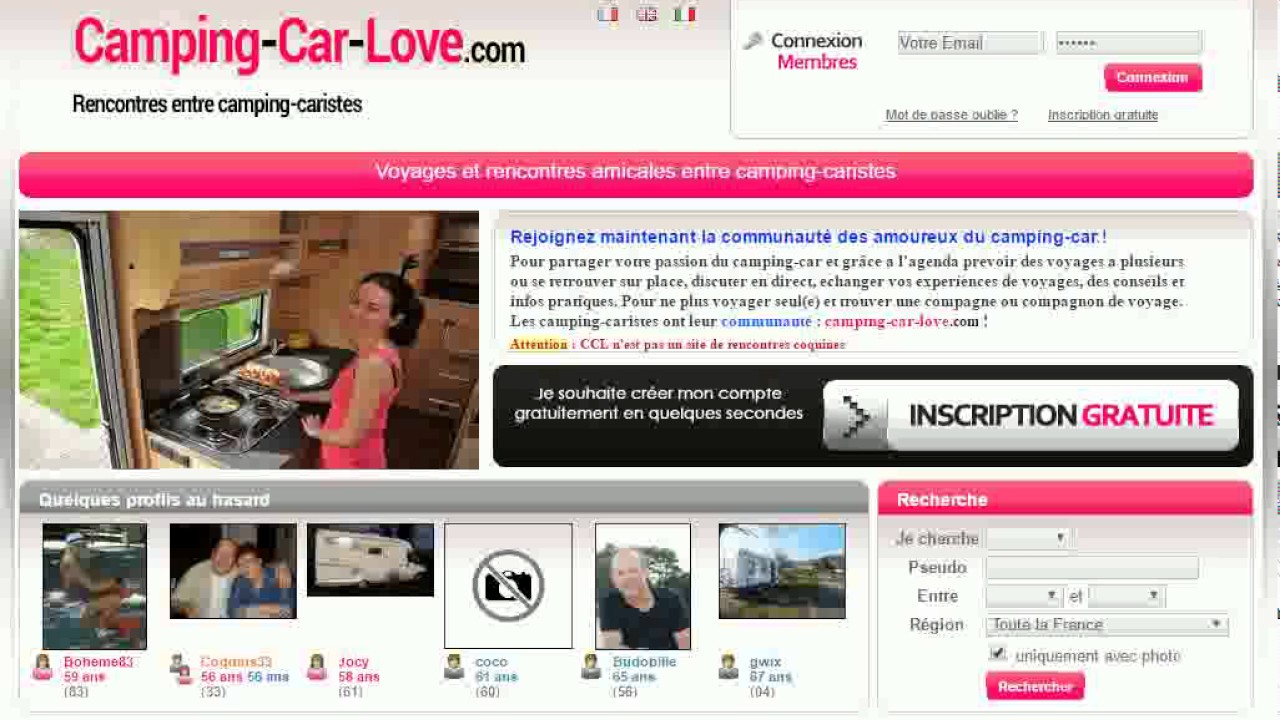Click the Rechercher button

1035,686
